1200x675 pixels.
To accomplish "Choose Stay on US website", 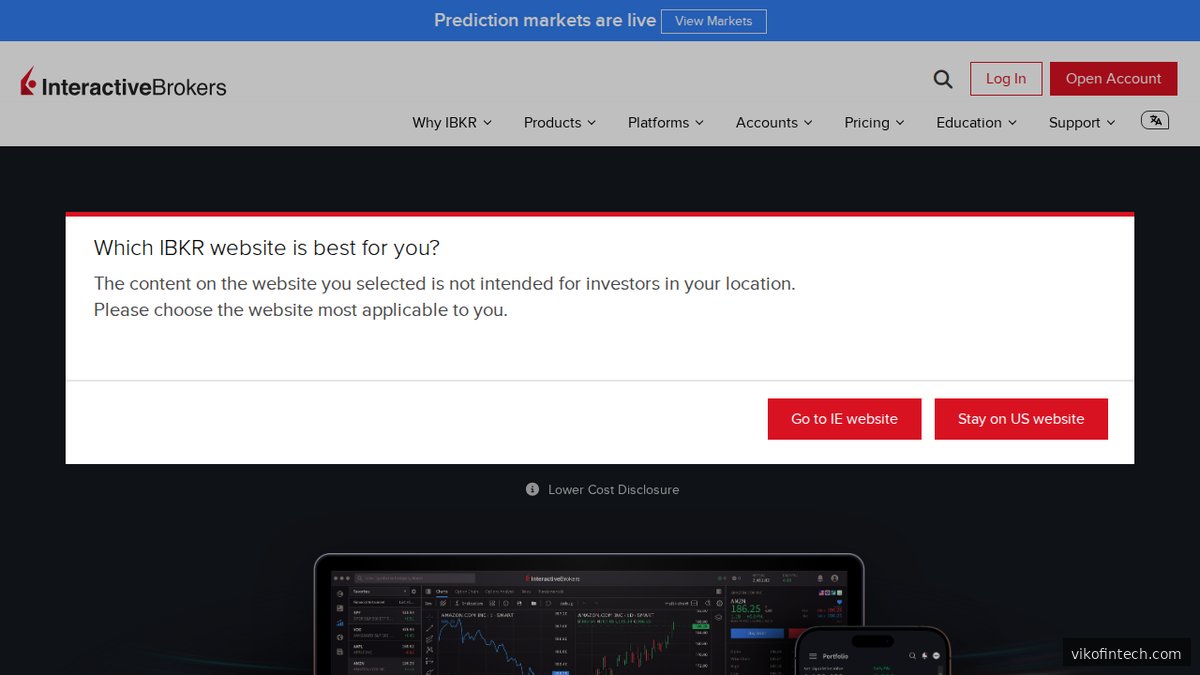I will [1021, 418].
